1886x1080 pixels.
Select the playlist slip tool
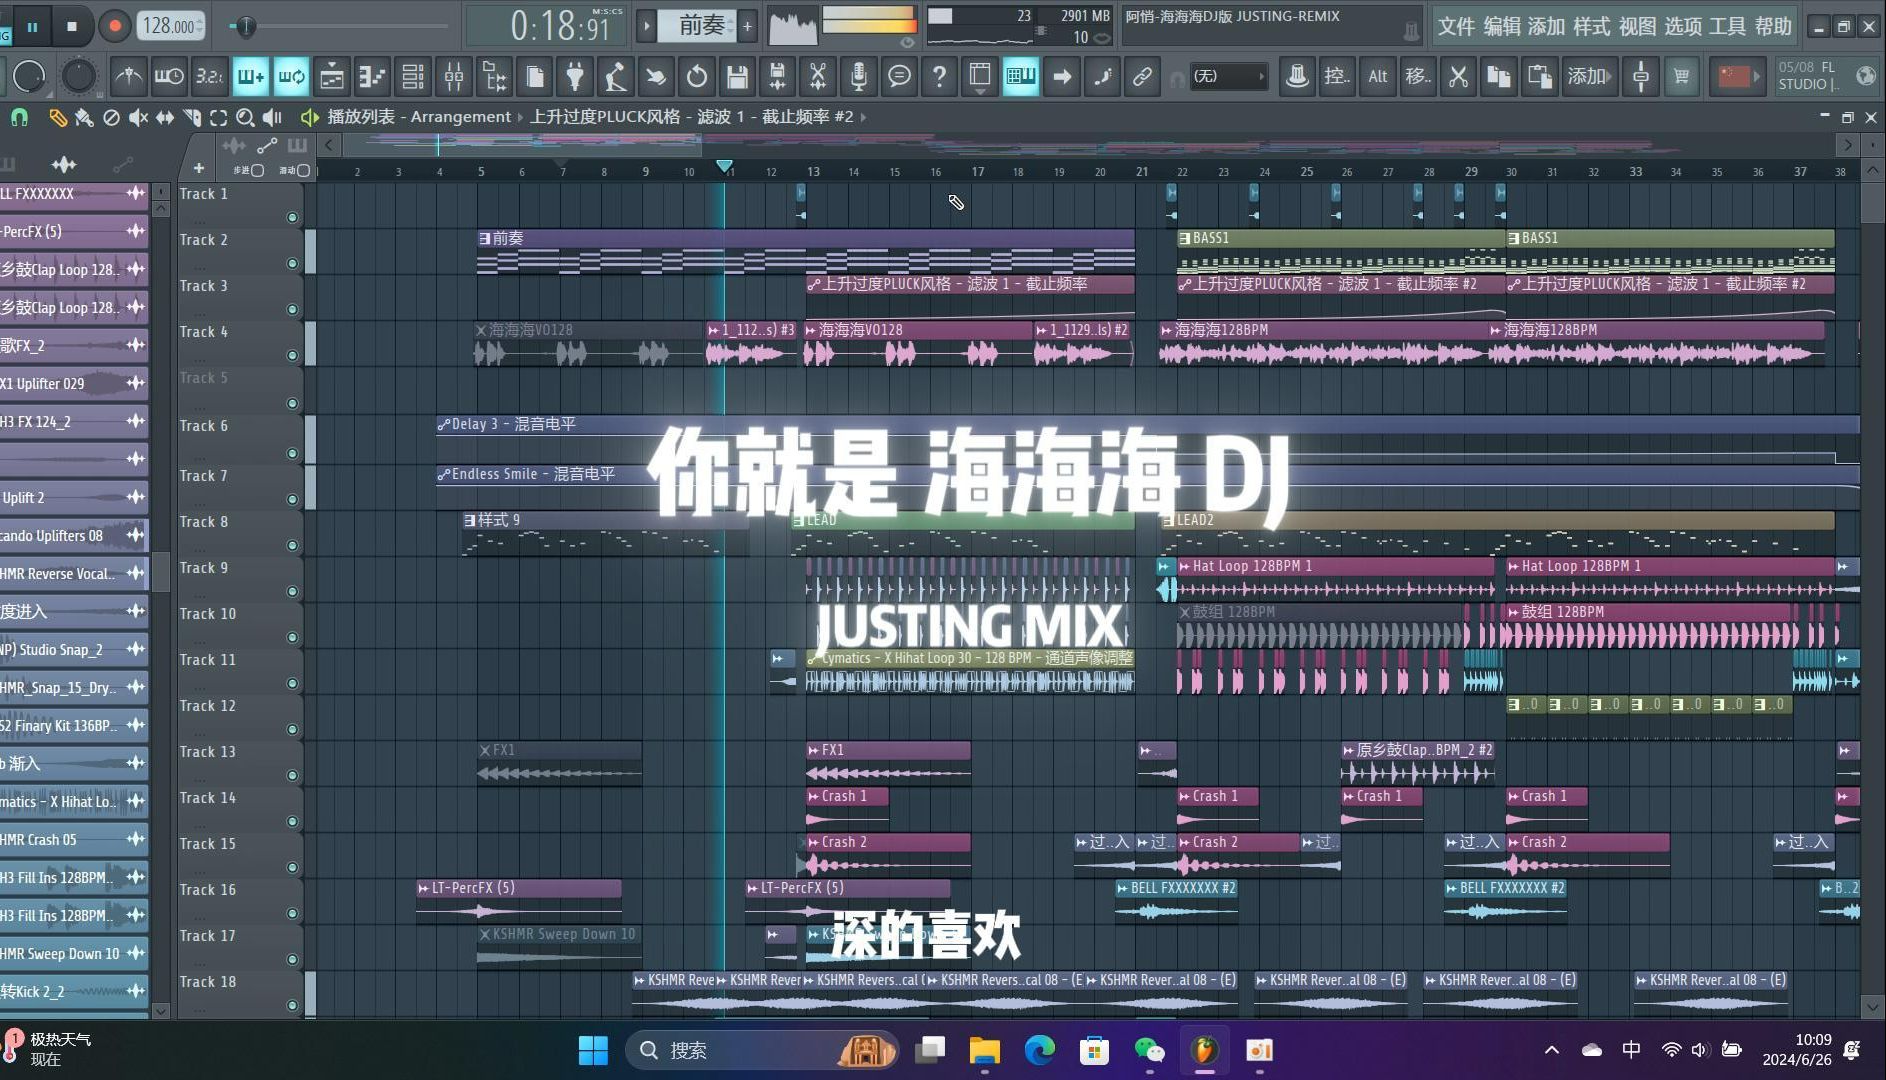click(x=165, y=117)
